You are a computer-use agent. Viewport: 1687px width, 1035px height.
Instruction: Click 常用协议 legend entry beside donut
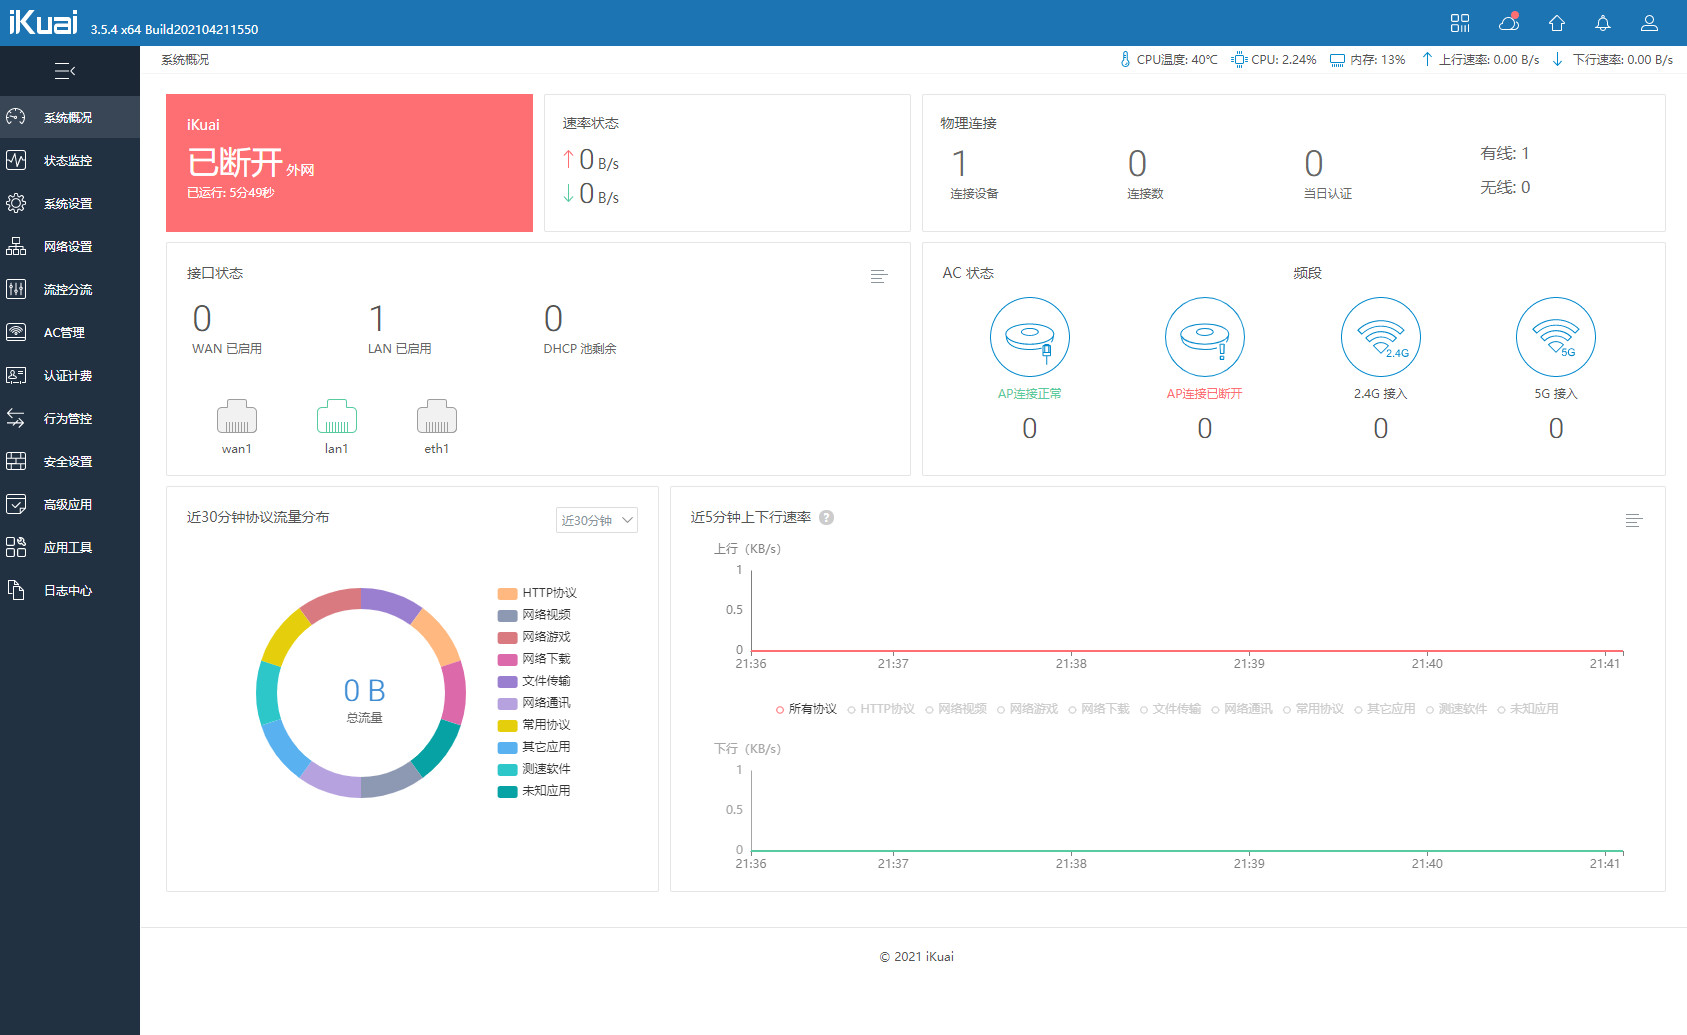(x=534, y=725)
